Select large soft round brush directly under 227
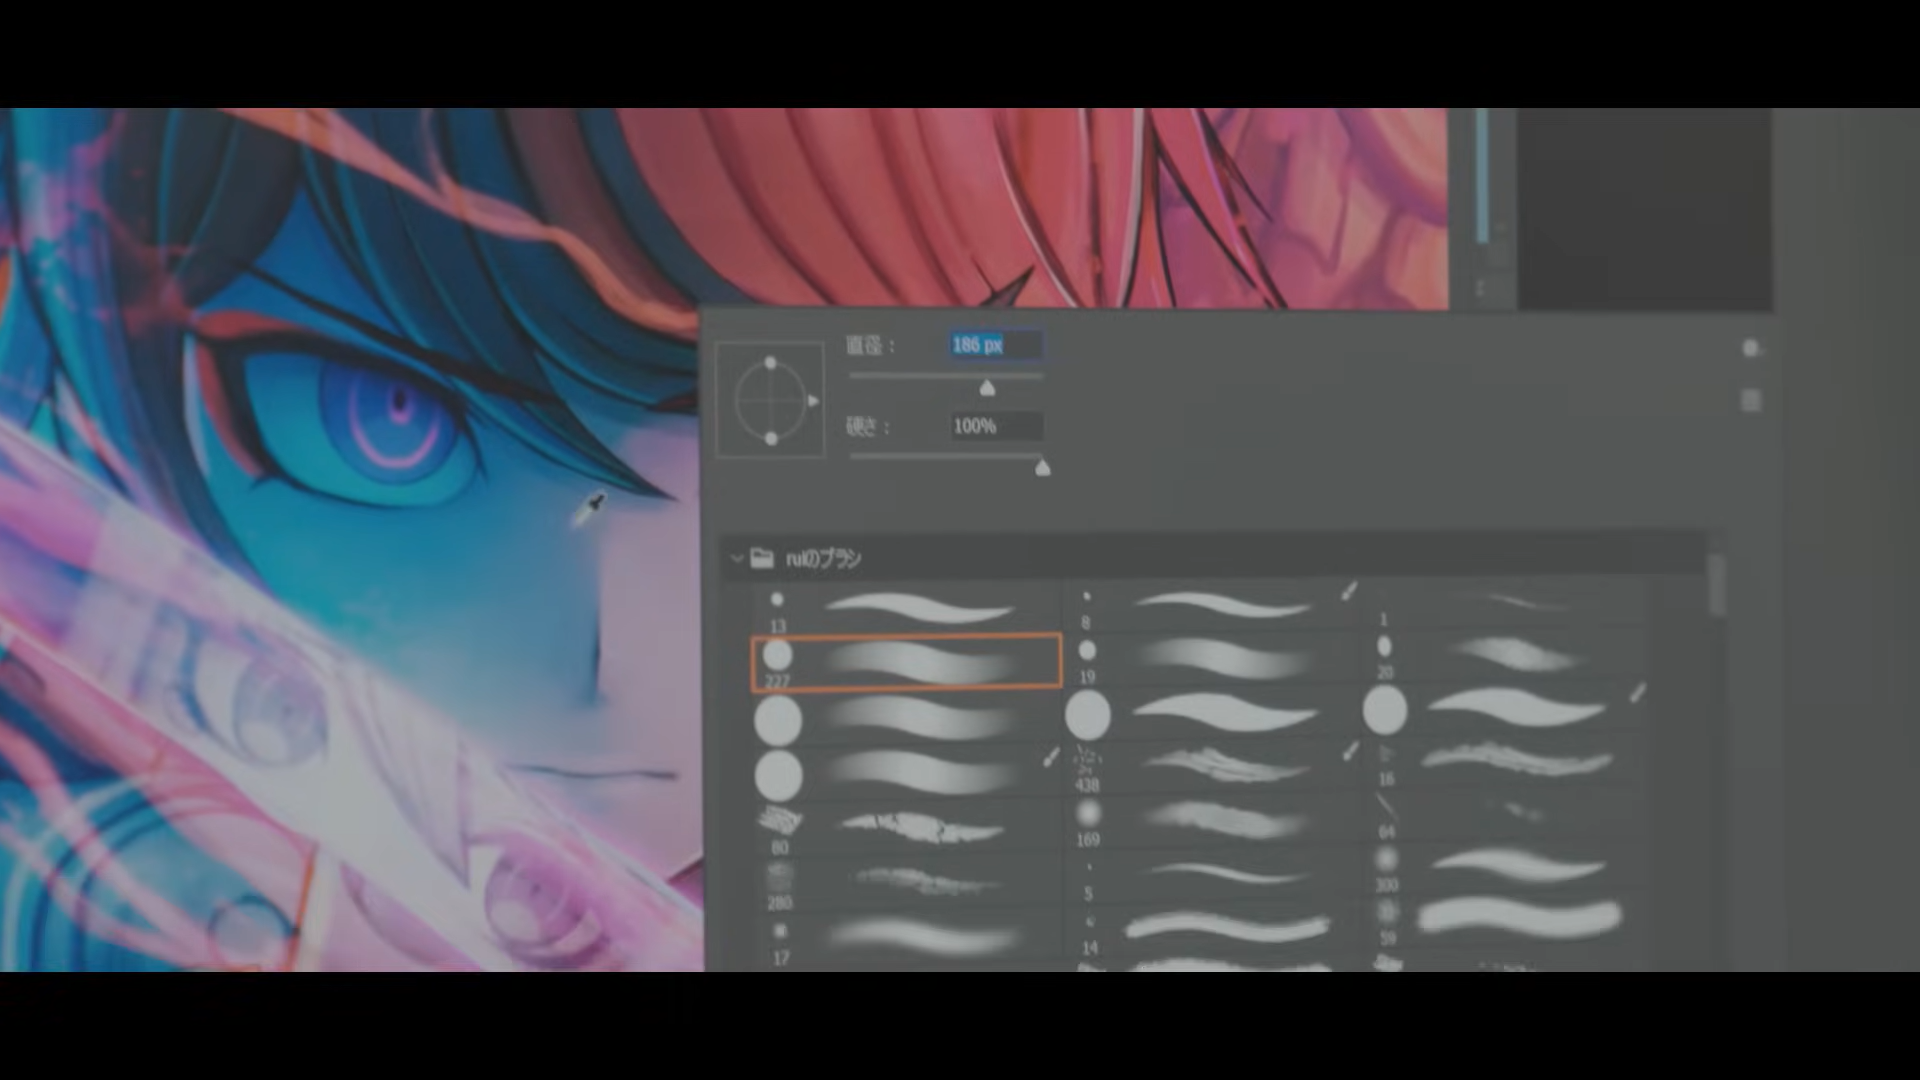 tap(906, 719)
